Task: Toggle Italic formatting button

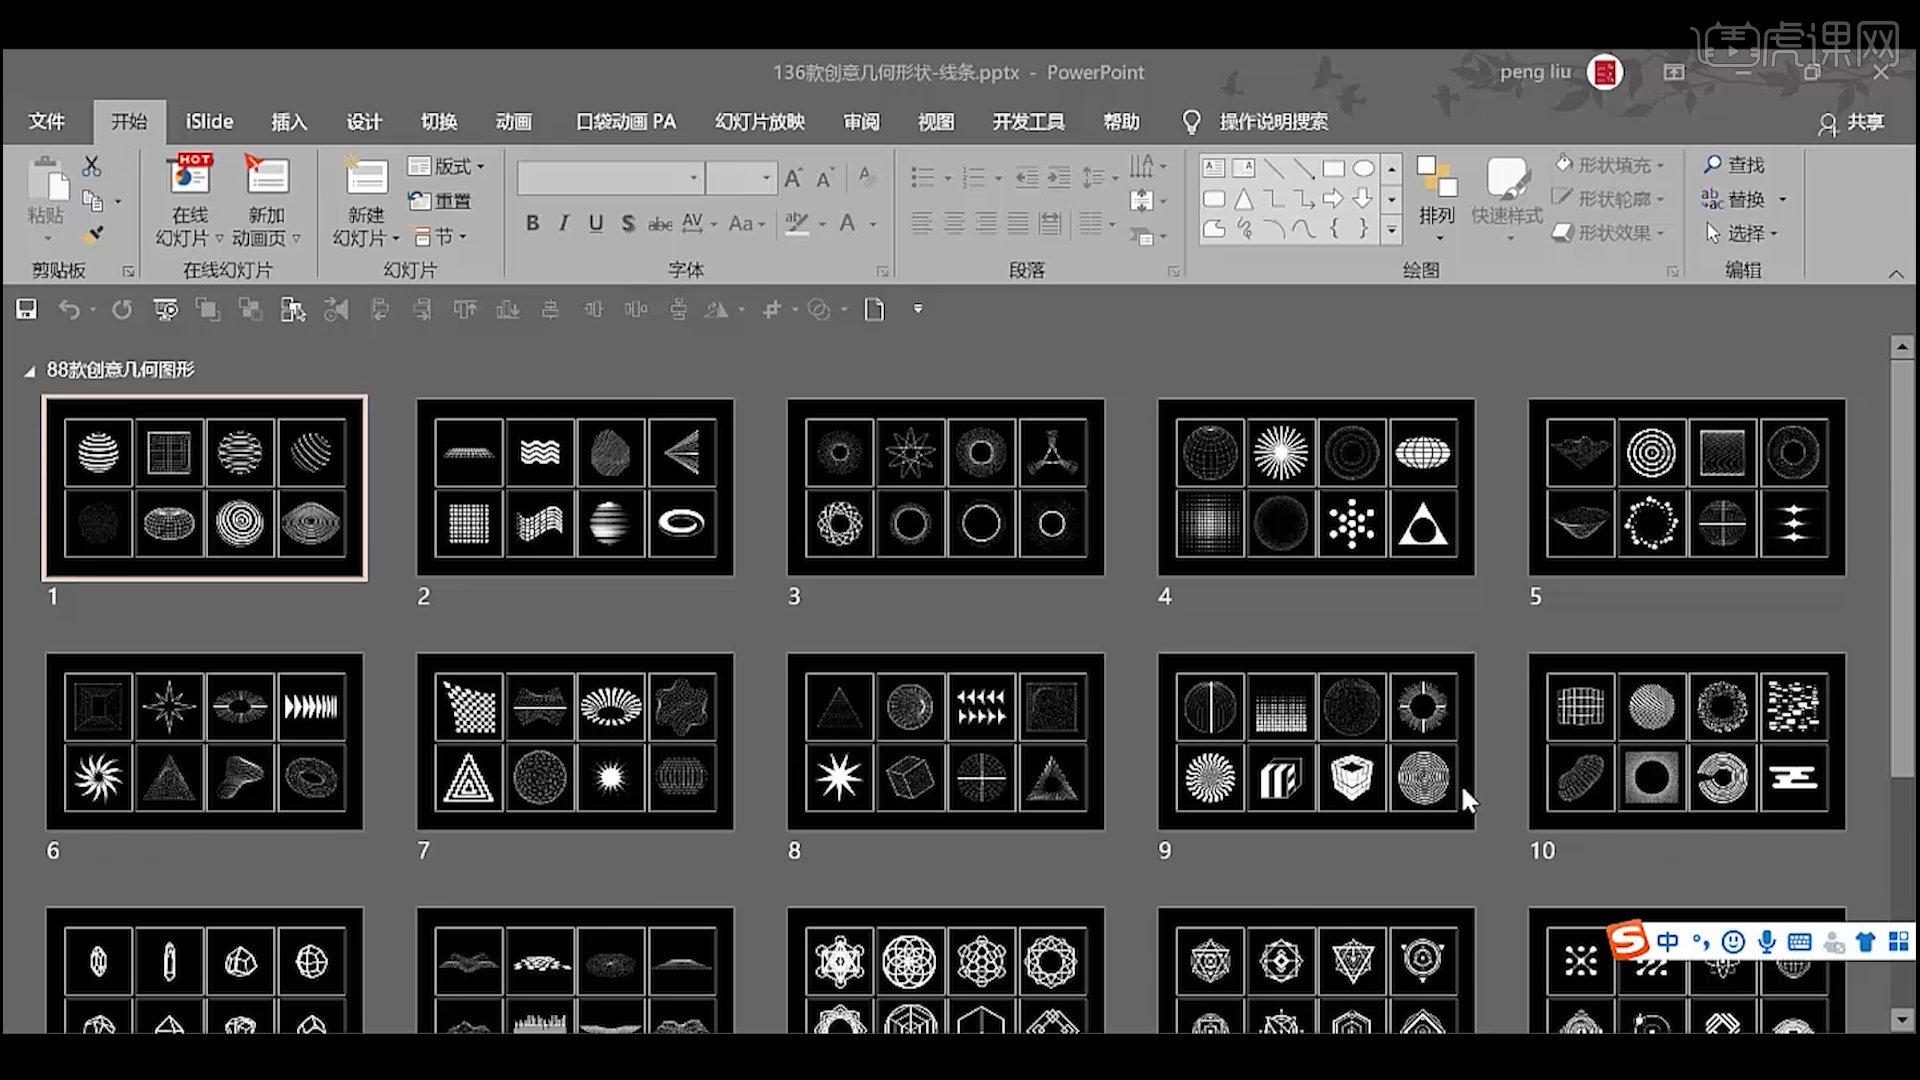Action: [x=564, y=223]
